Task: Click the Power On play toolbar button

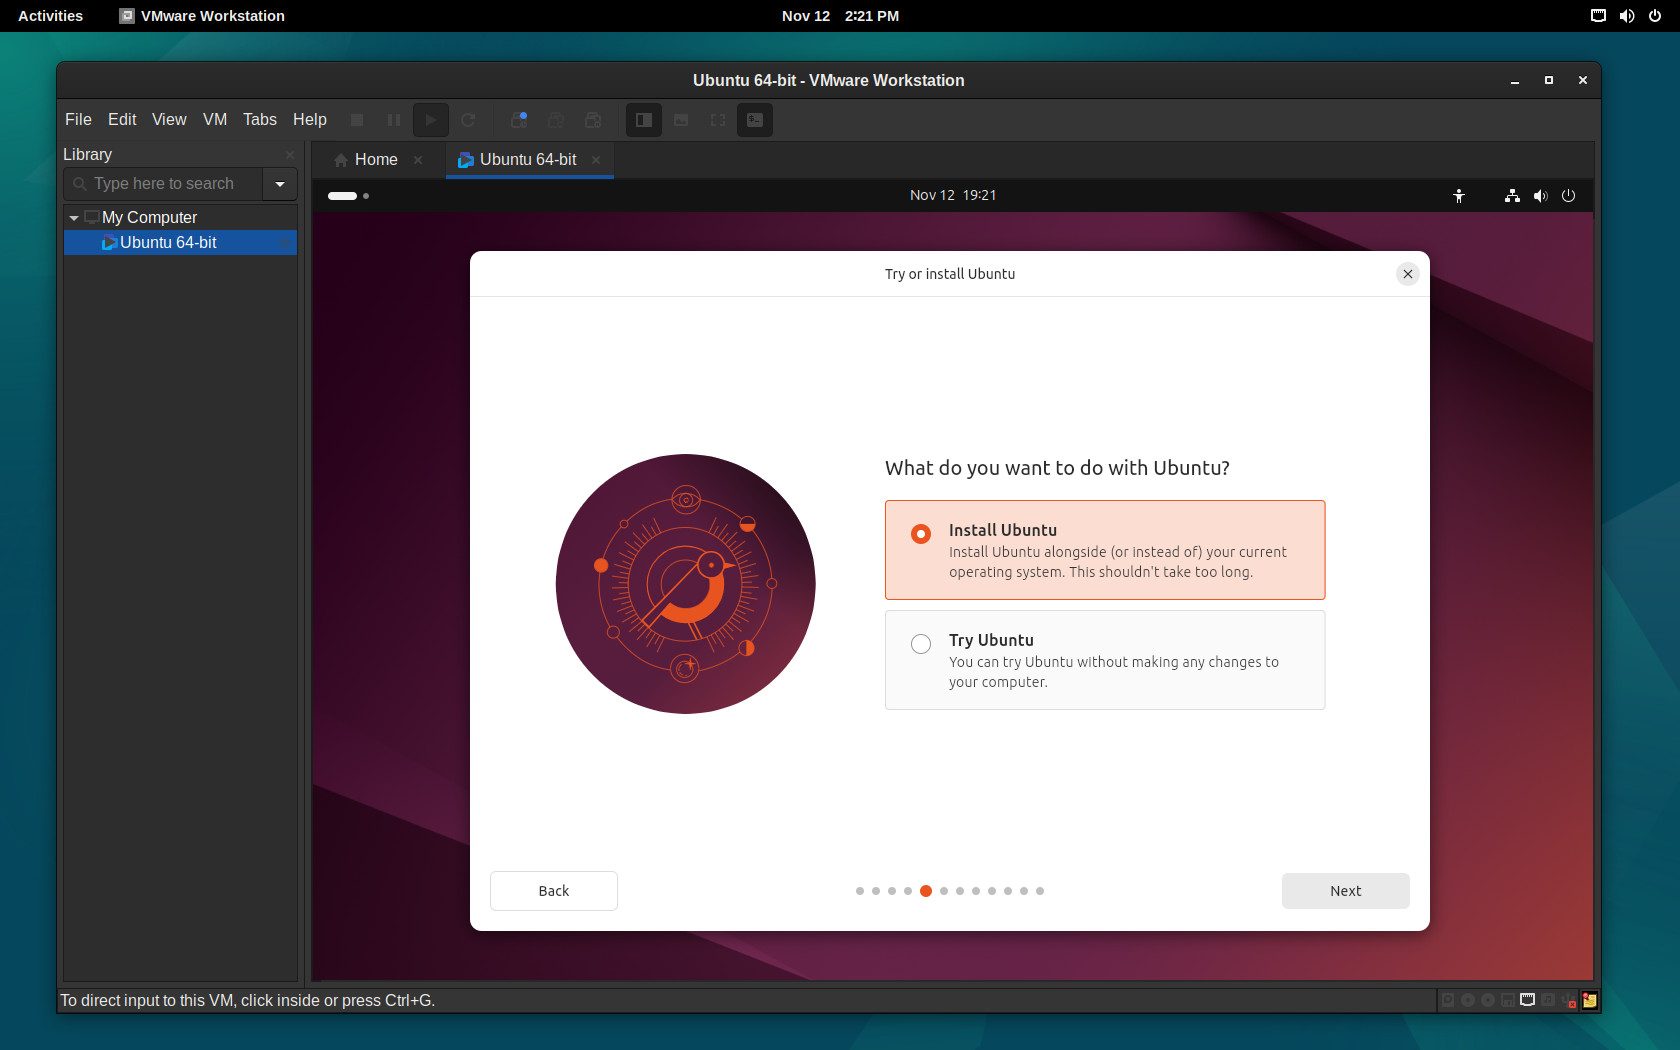Action: click(431, 120)
